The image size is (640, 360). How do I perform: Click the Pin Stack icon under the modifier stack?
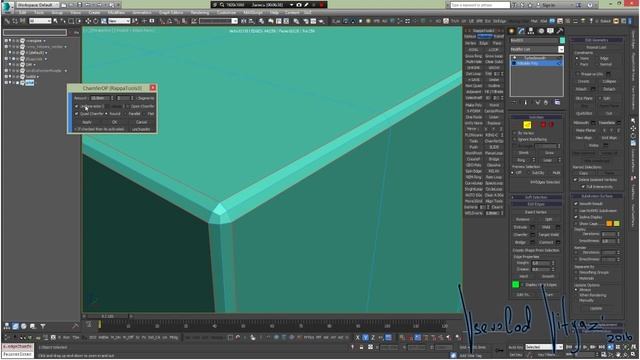click(x=514, y=102)
